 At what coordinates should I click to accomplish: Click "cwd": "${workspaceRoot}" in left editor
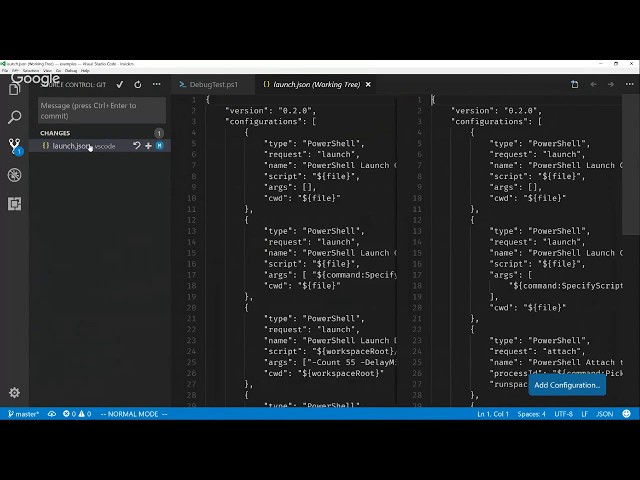[324, 373]
